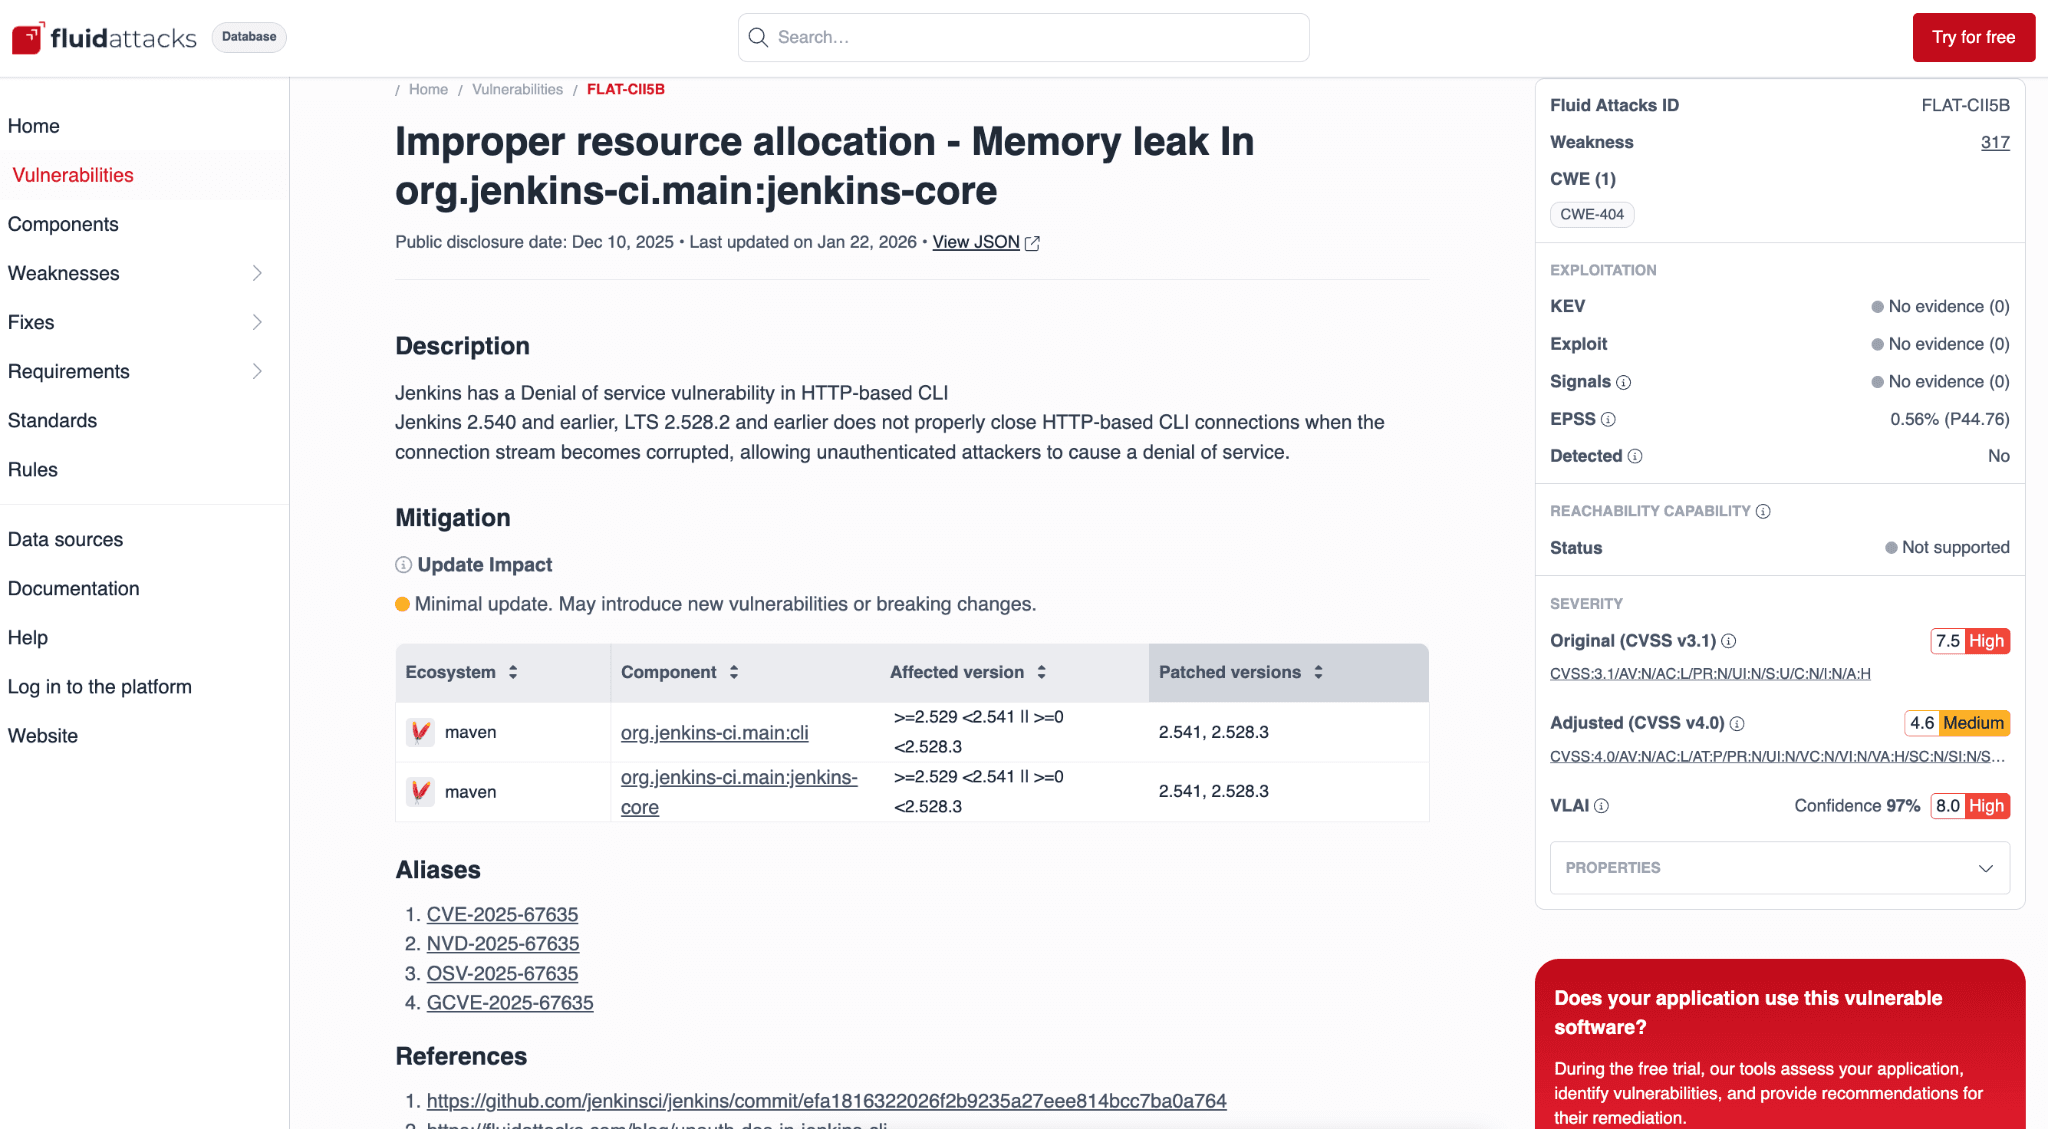Sort by Patched versions column
This screenshot has width=2048, height=1129.
[1318, 672]
